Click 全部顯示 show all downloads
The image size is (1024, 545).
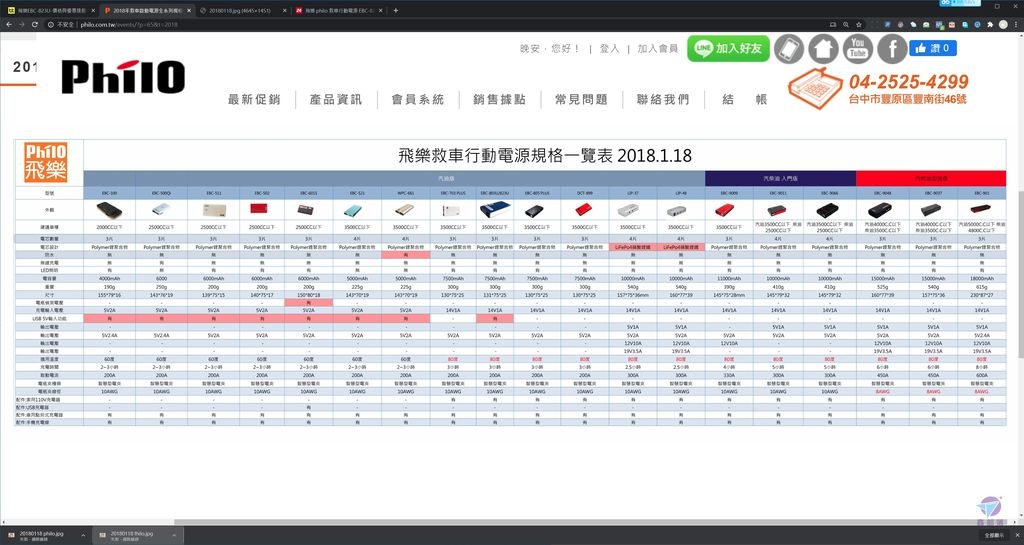(x=995, y=536)
